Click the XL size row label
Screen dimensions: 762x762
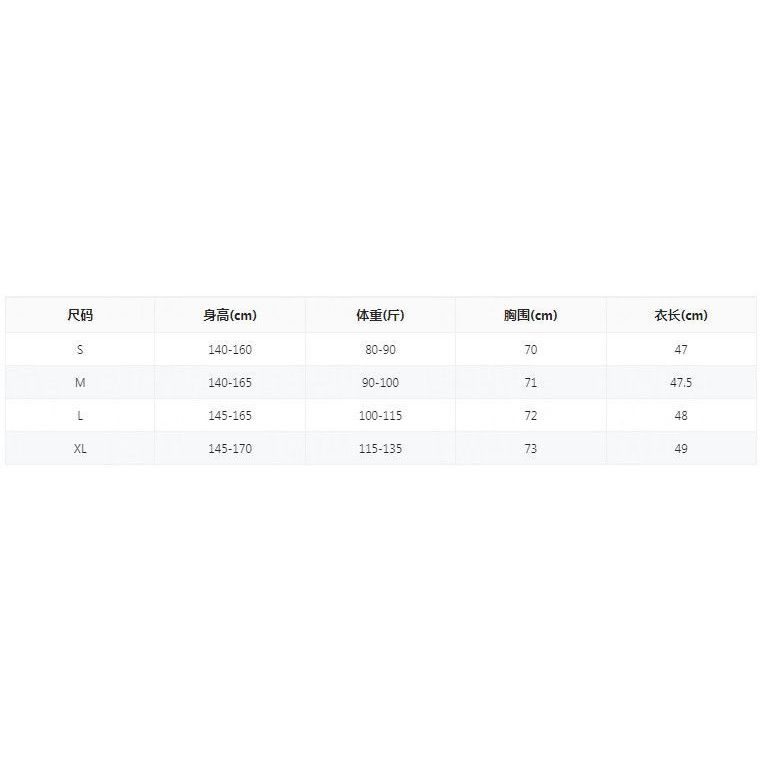(80, 449)
